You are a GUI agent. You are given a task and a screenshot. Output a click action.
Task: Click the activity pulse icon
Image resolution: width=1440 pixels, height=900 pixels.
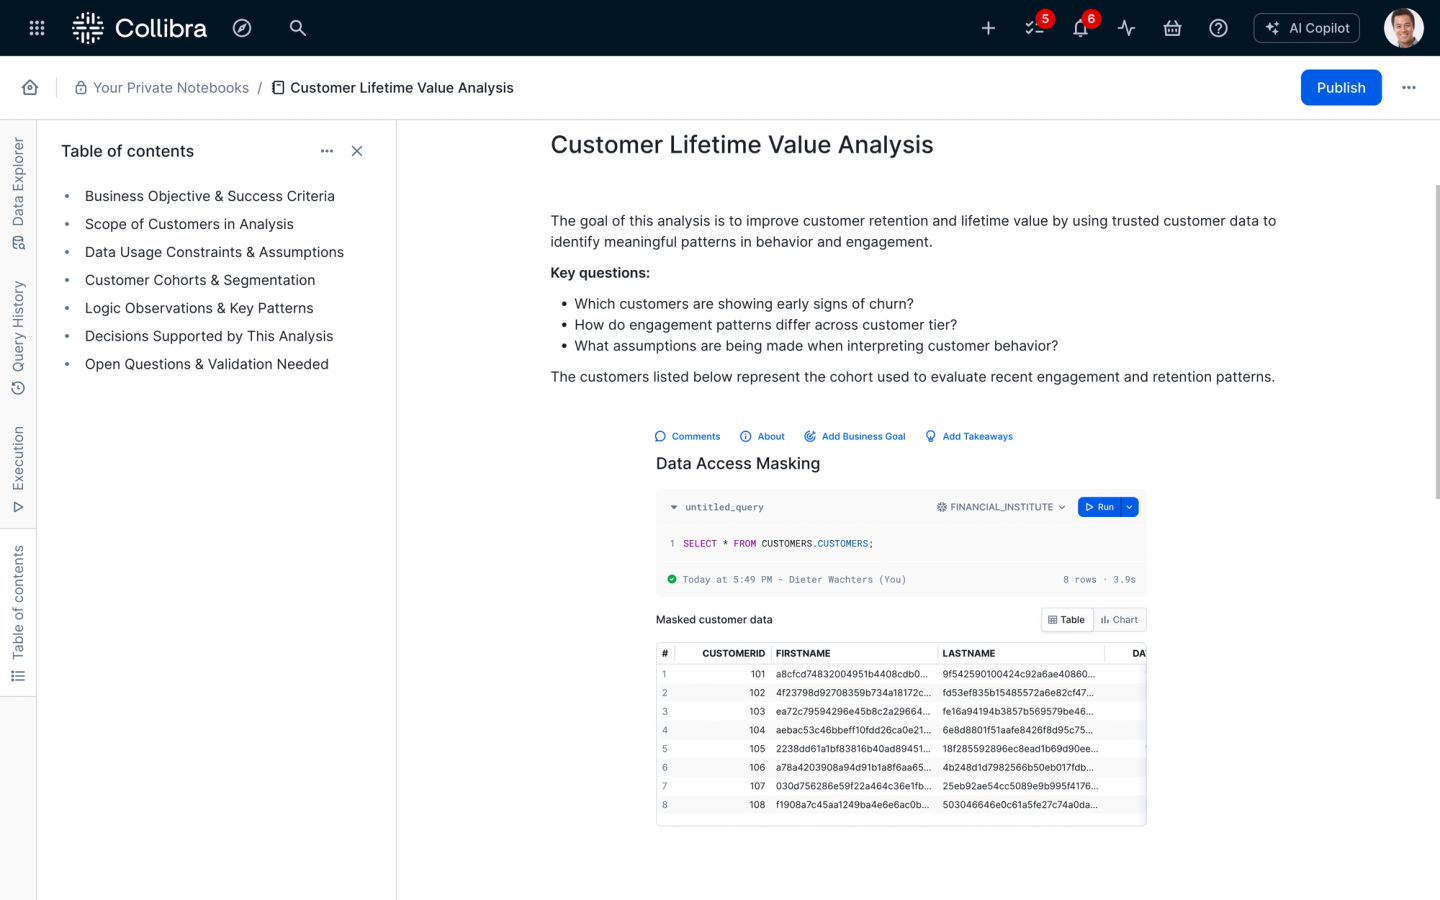(1127, 28)
